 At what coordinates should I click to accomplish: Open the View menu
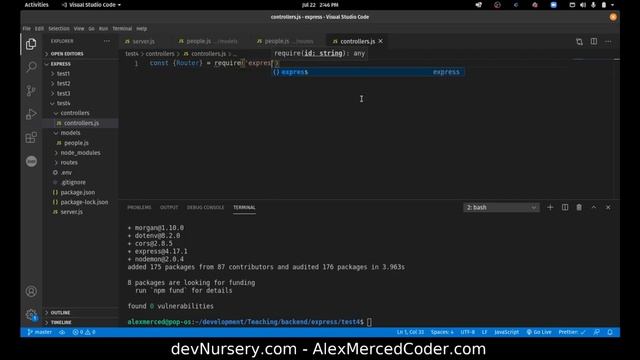click(79, 29)
